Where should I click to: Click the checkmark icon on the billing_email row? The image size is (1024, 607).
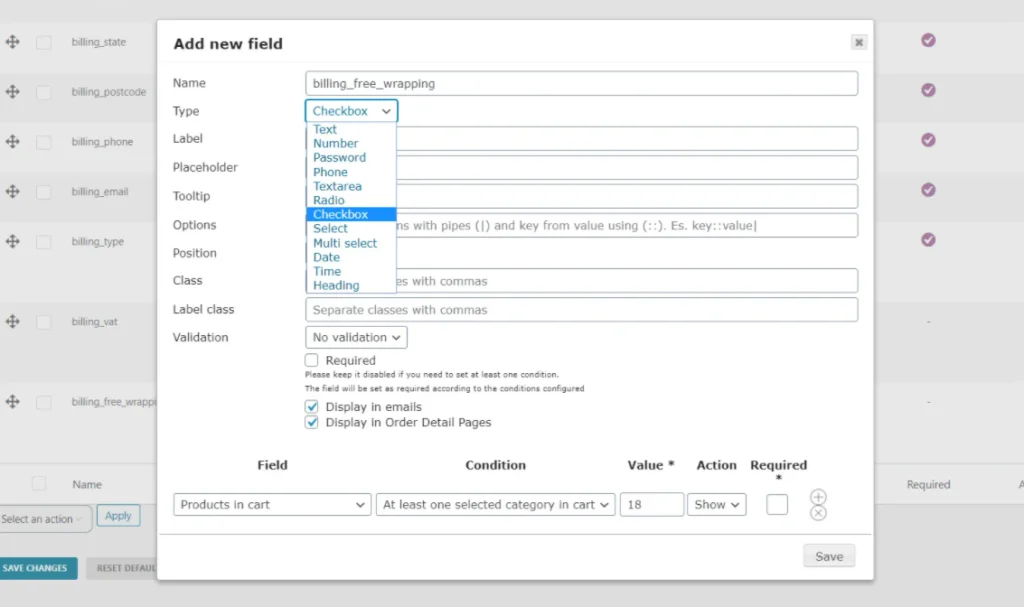tap(928, 191)
